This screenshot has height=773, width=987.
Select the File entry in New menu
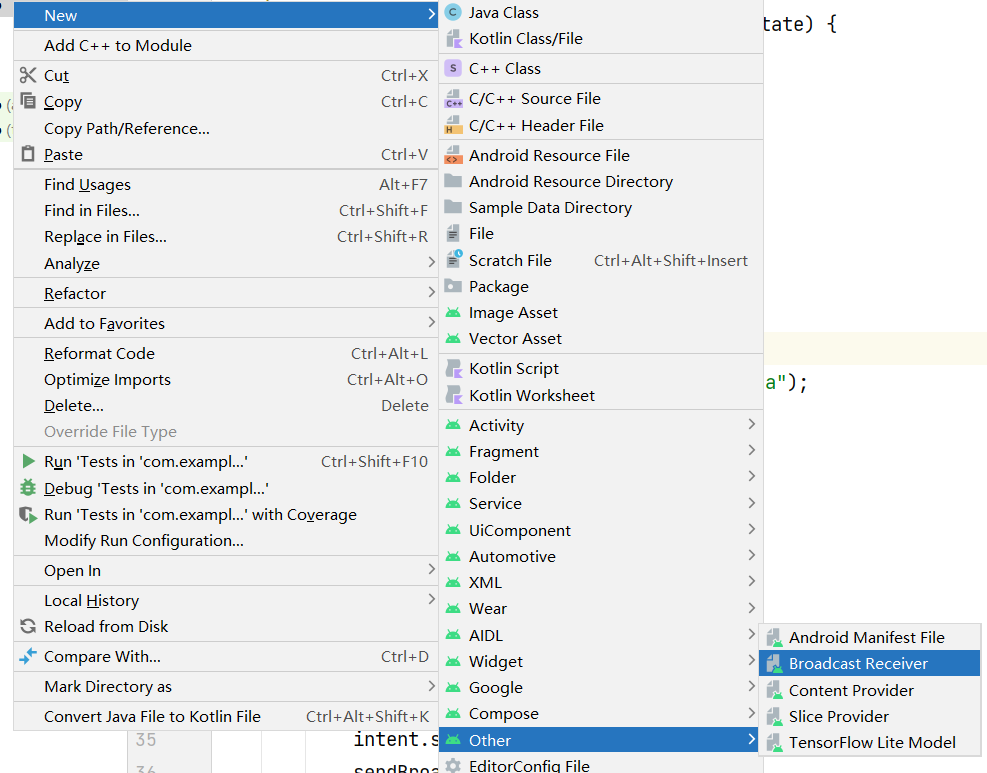[601, 234]
